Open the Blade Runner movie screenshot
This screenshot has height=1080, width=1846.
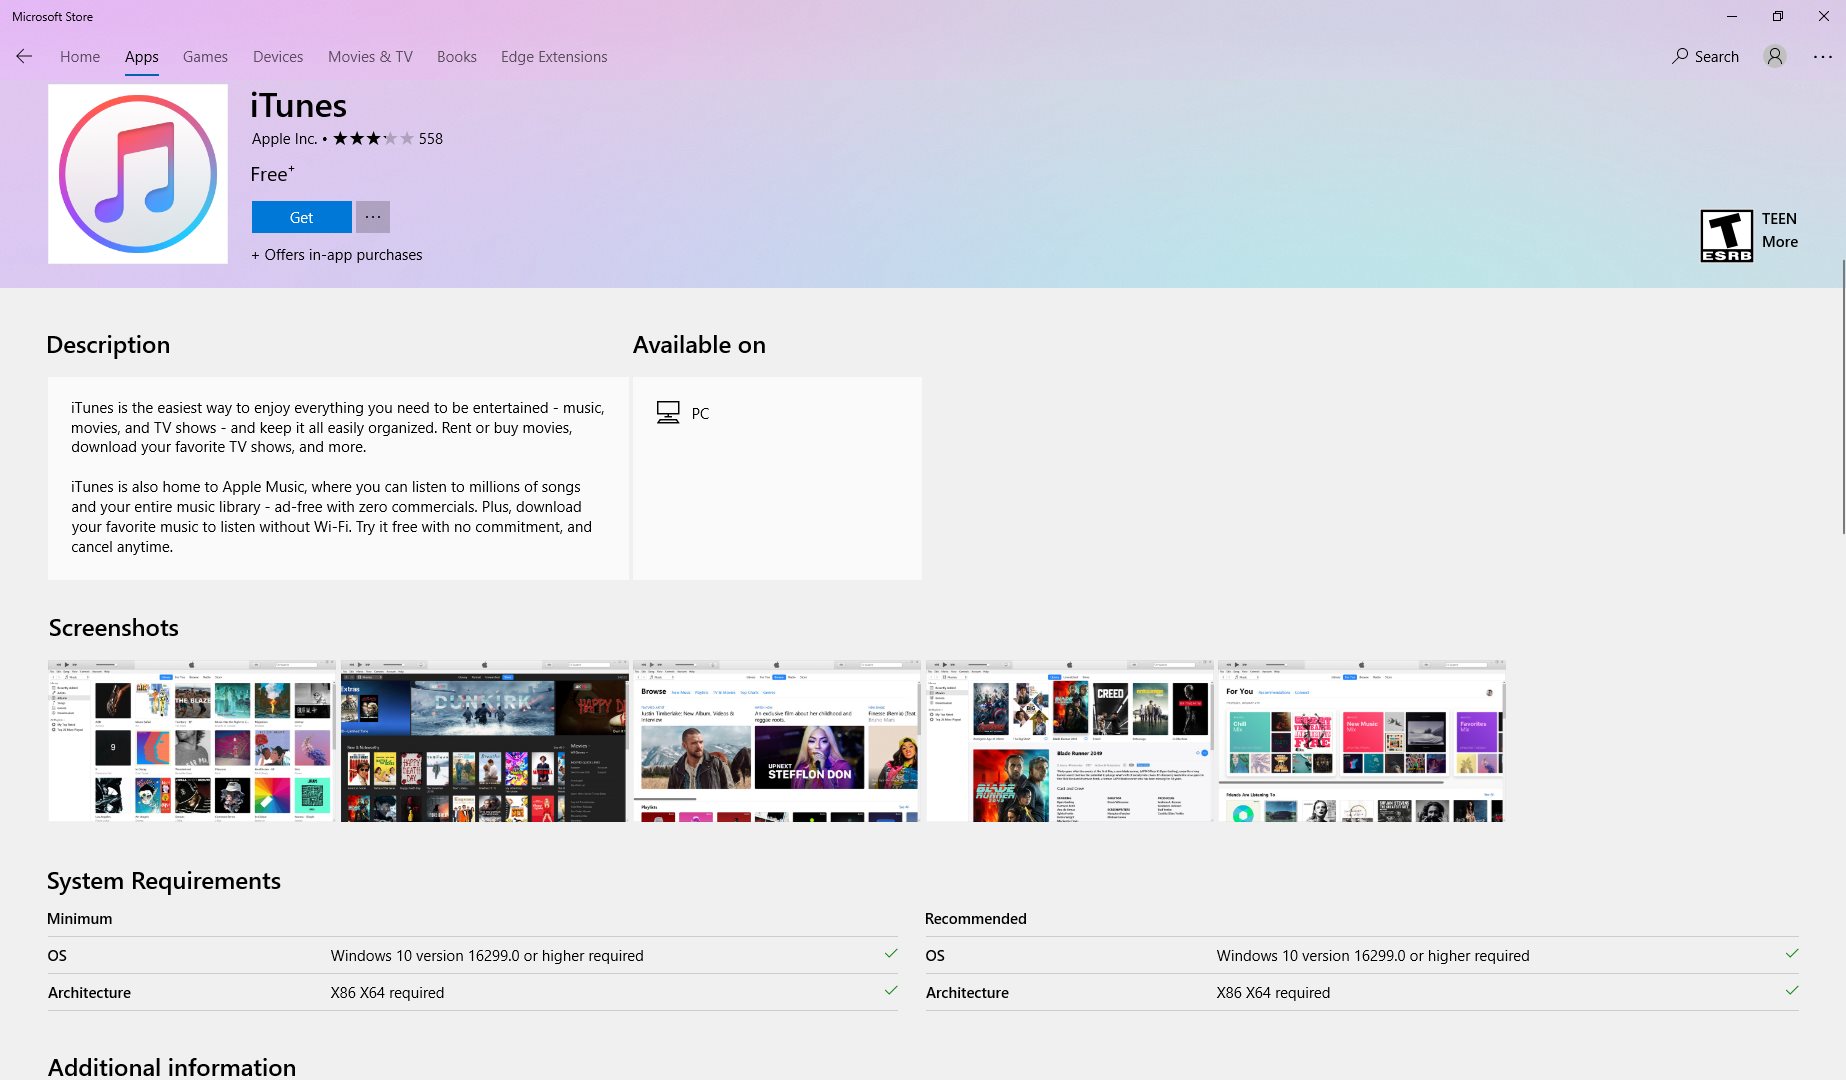tap(1070, 741)
